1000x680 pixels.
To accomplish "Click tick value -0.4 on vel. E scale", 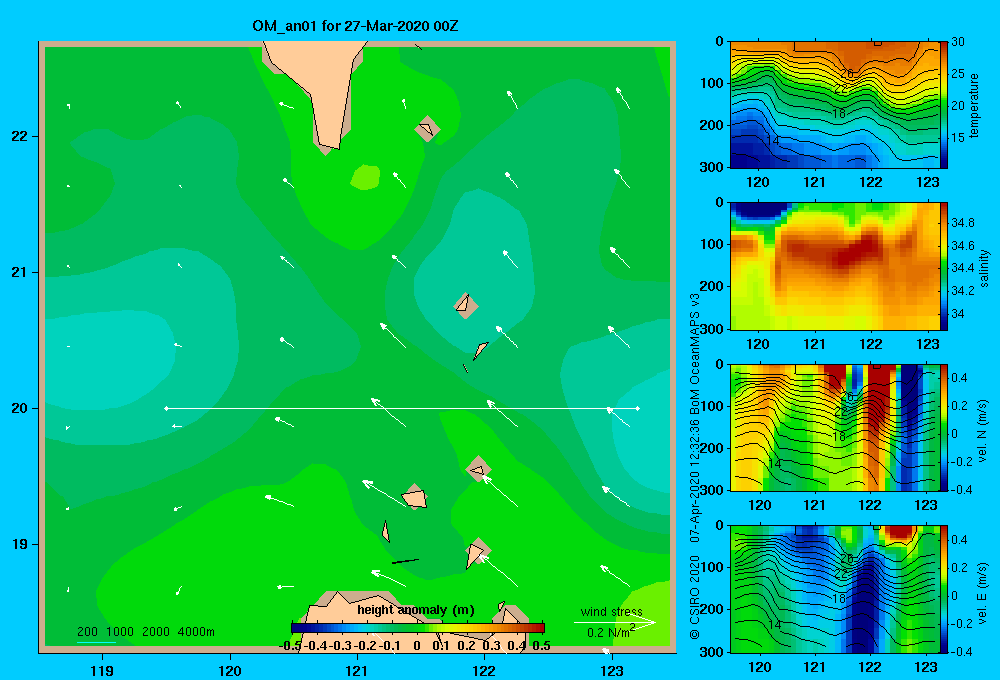I will (961, 651).
